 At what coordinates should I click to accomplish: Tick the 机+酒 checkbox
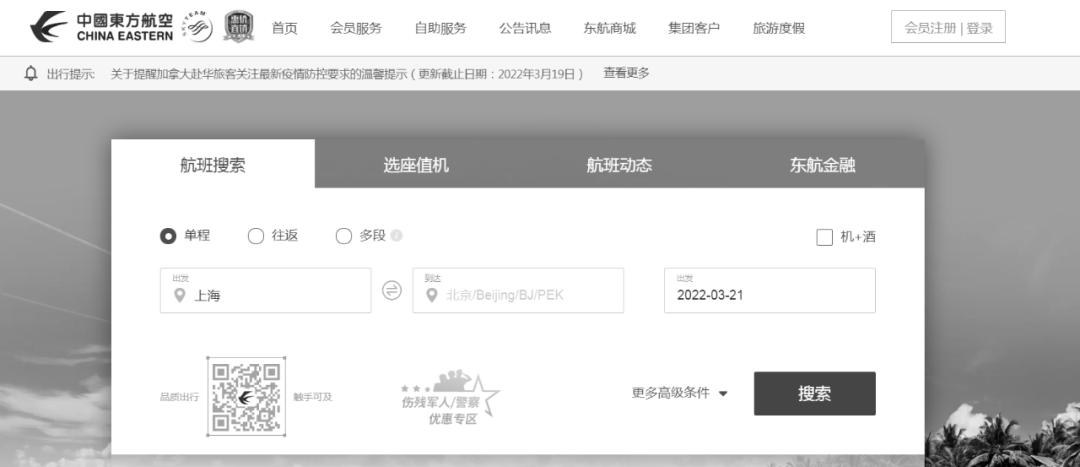824,237
